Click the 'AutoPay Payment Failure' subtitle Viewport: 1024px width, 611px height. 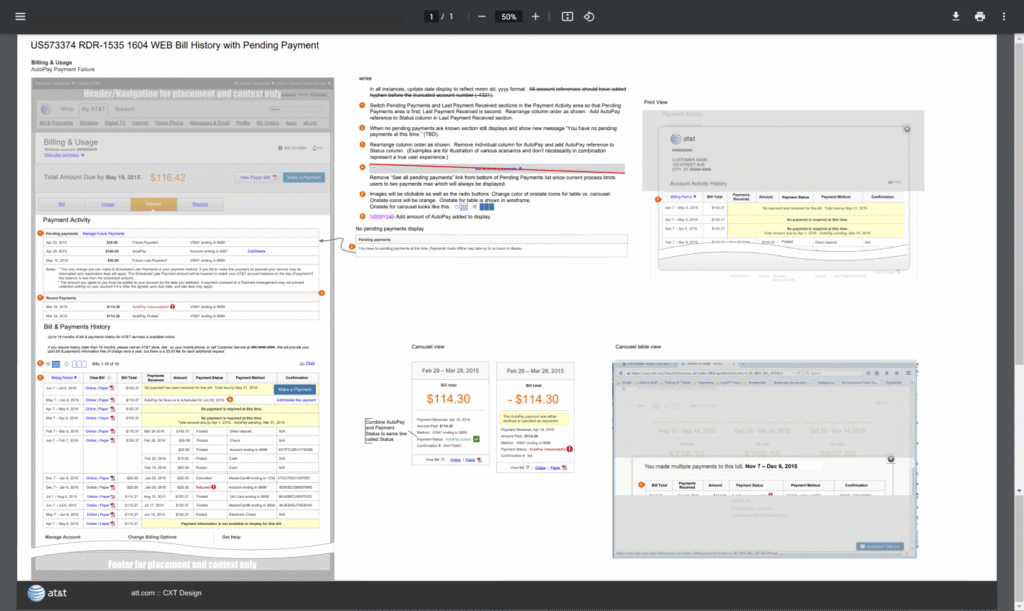[x=63, y=69]
